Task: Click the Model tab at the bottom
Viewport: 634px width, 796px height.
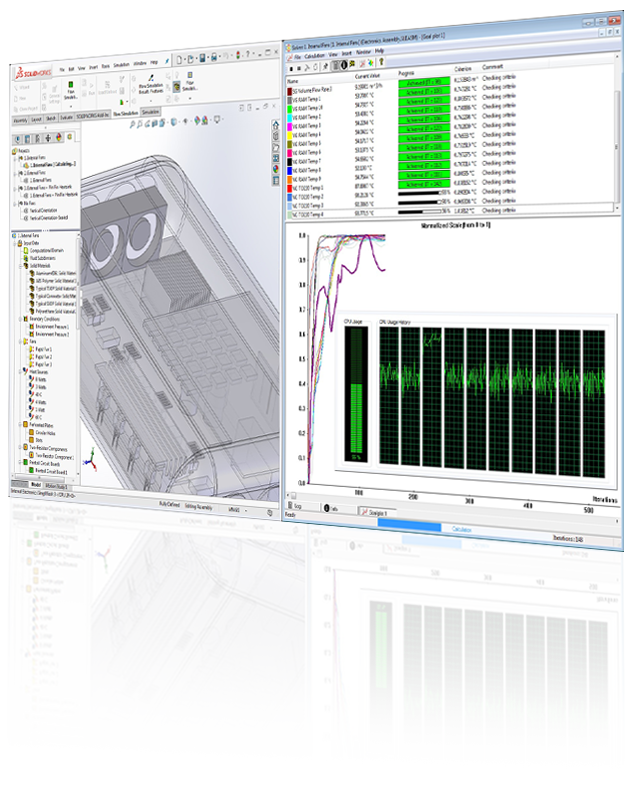Action: point(37,483)
